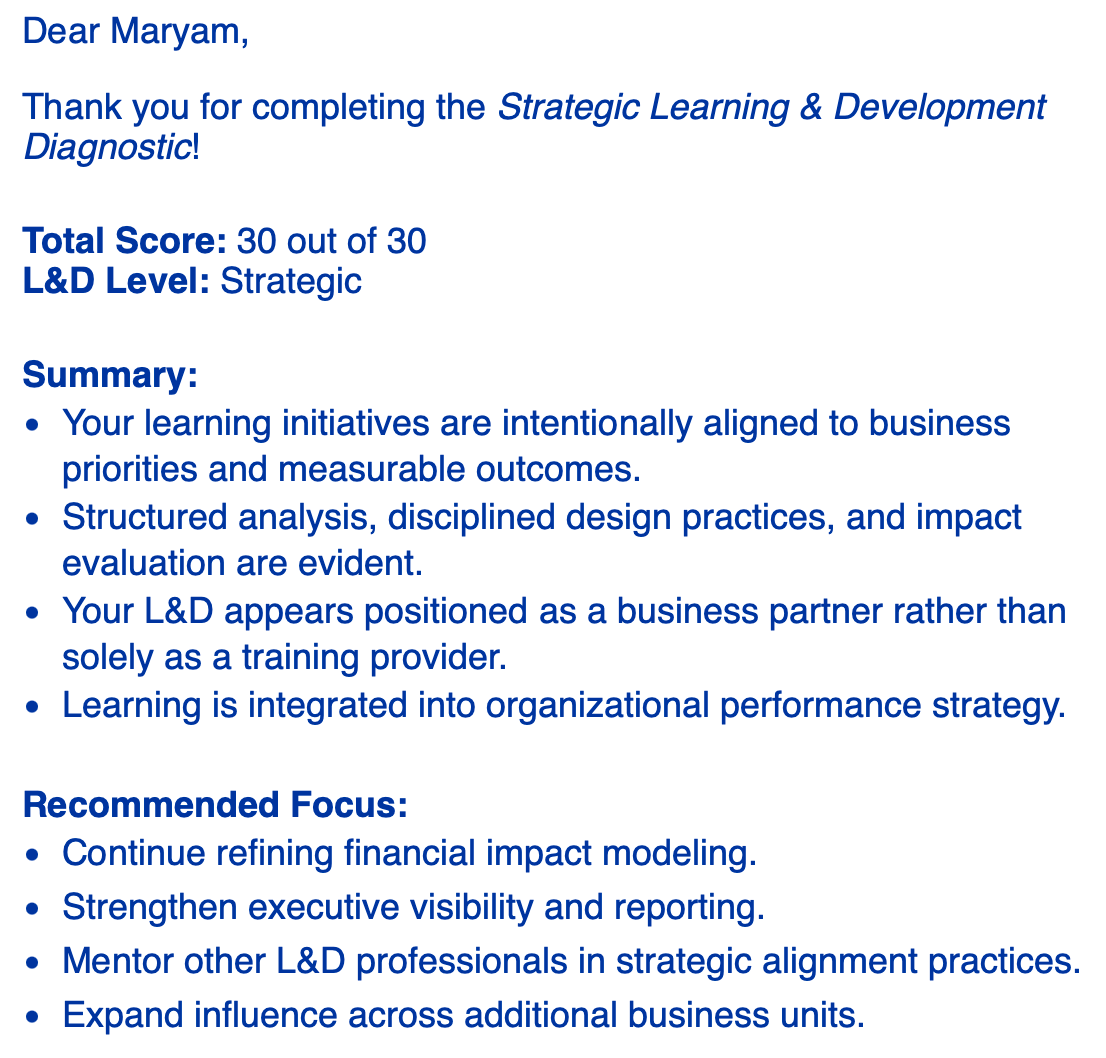Click the bullet about learning initiatives alignment
This screenshot has width=1106, height=1058.
click(536, 423)
